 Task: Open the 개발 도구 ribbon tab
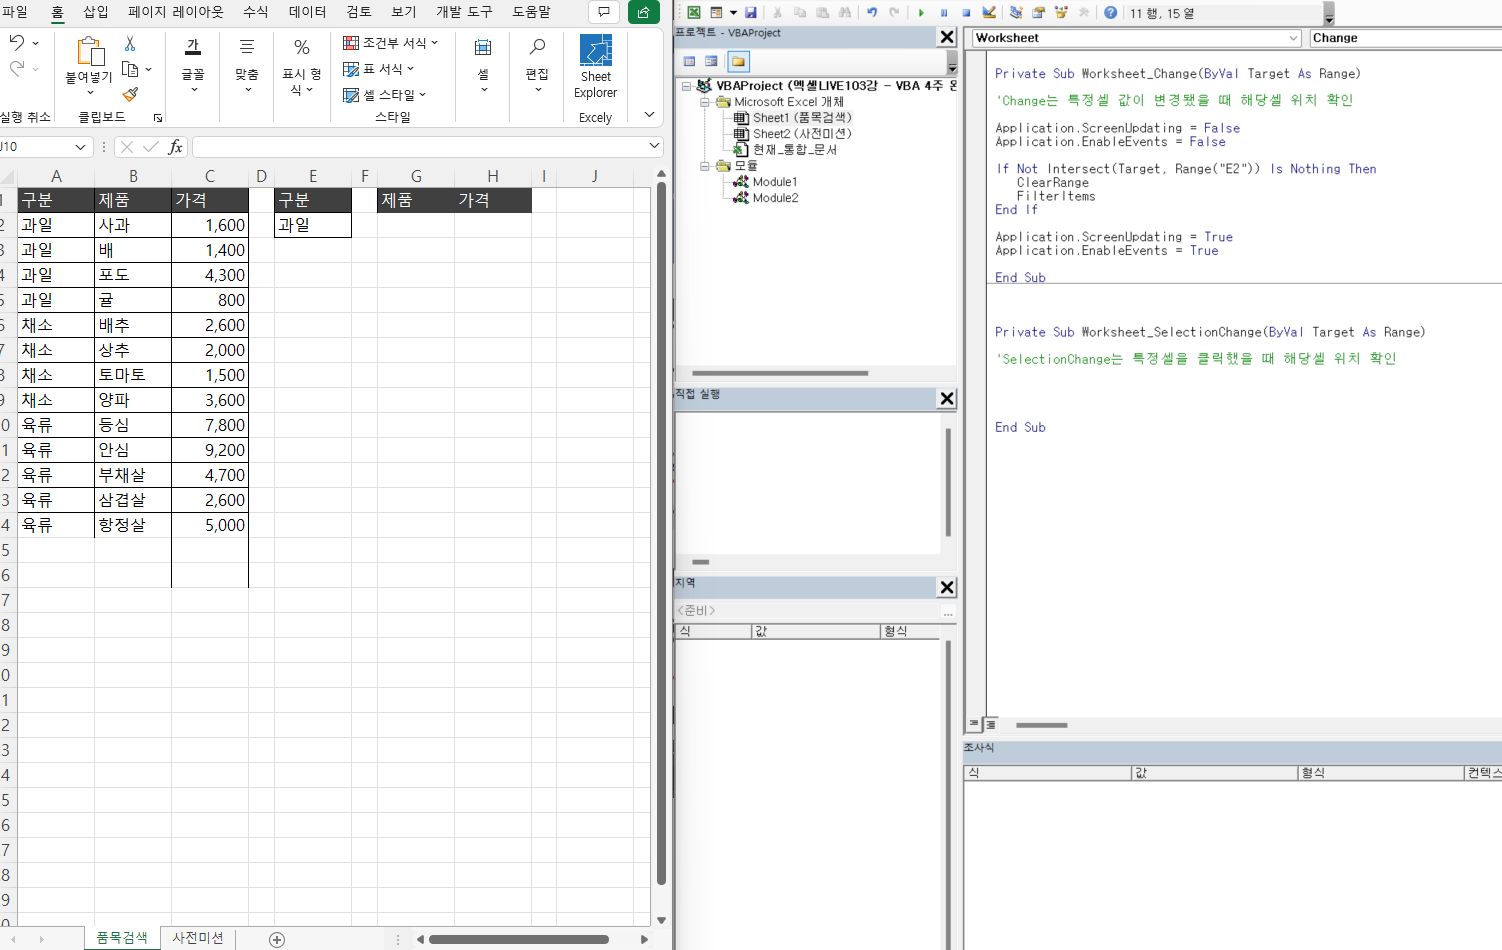click(464, 12)
